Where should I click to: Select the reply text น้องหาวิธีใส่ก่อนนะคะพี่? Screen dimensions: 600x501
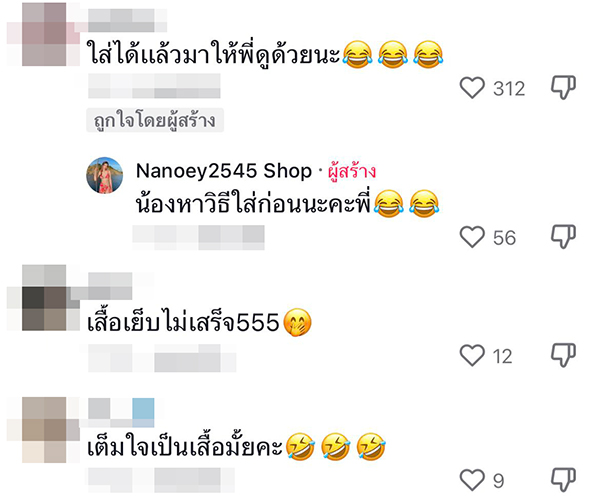click(x=253, y=204)
